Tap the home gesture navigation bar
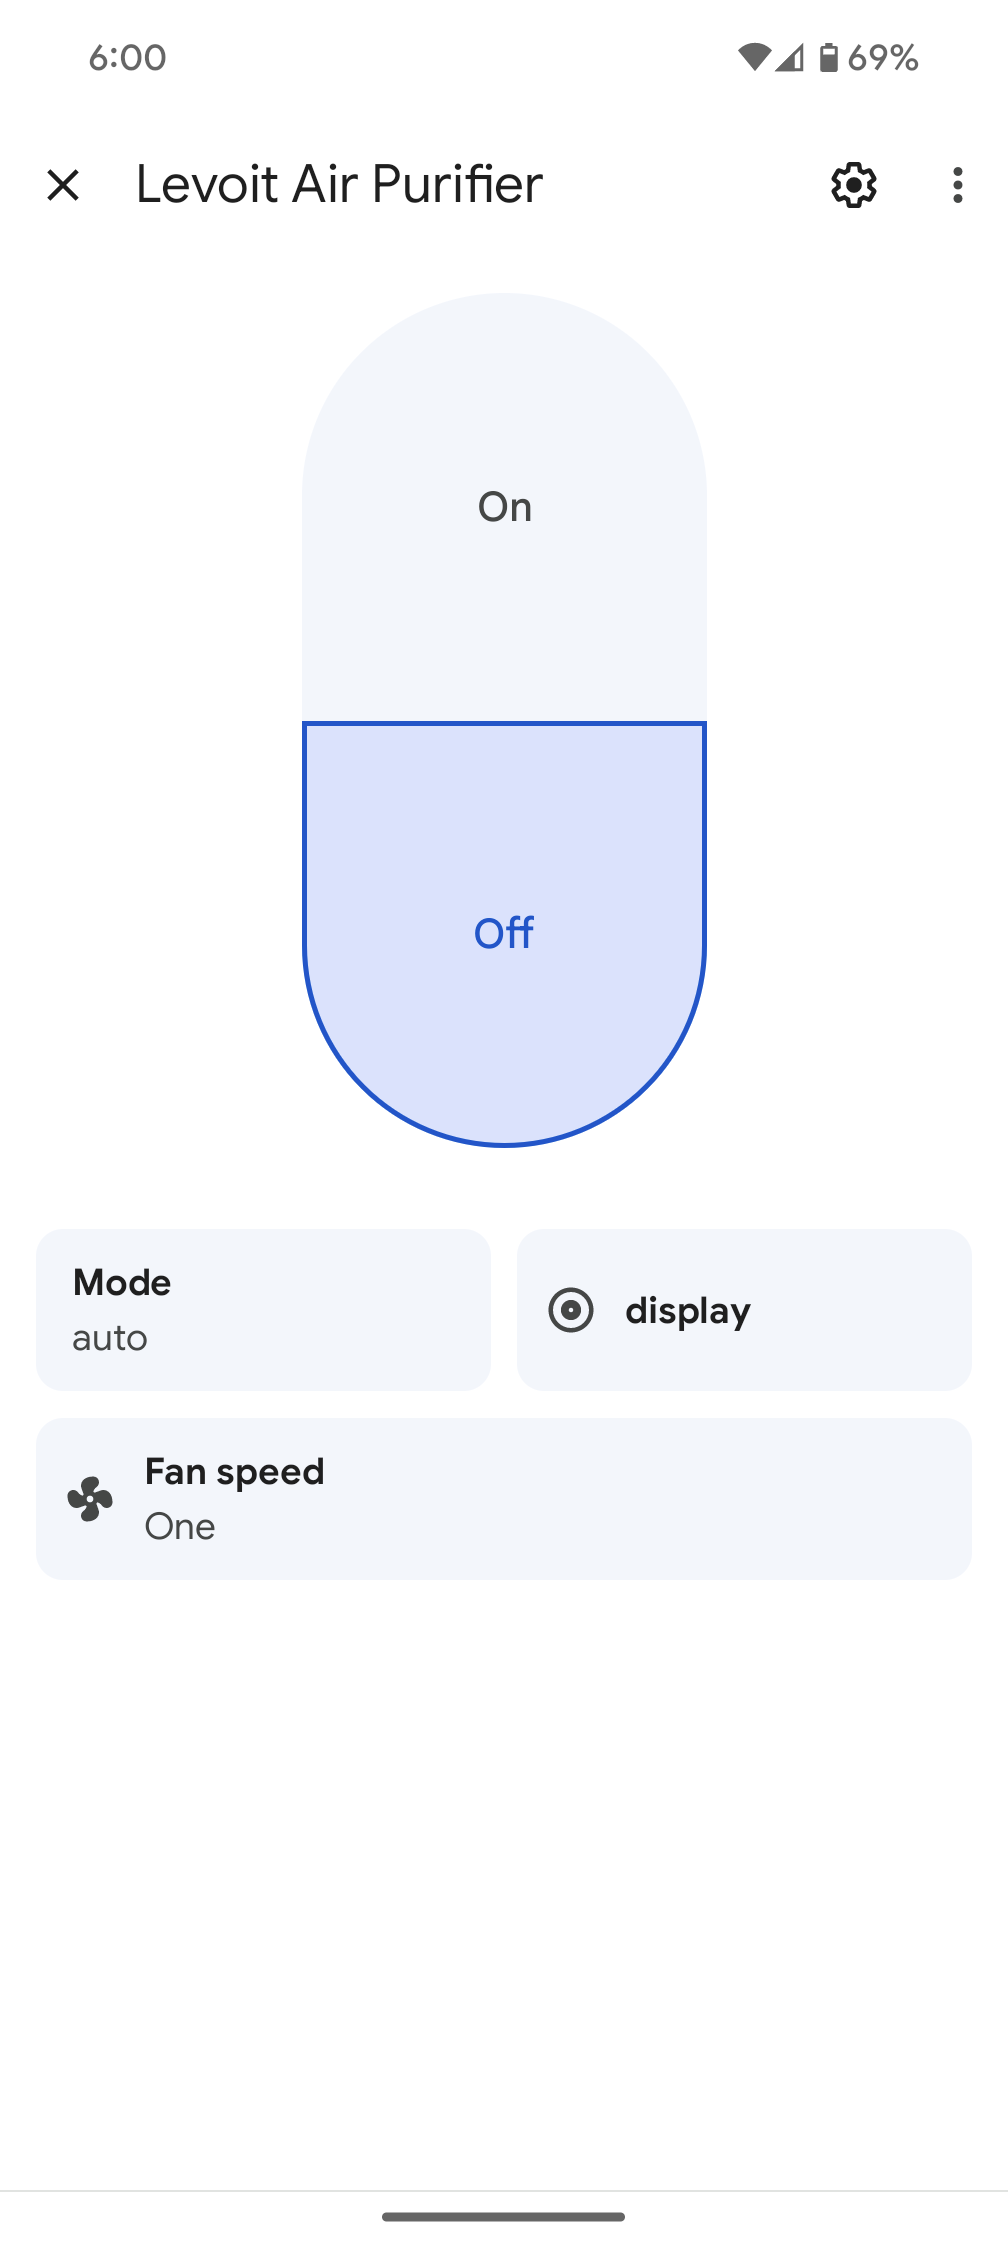This screenshot has height=2244, width=1008. tap(504, 2216)
